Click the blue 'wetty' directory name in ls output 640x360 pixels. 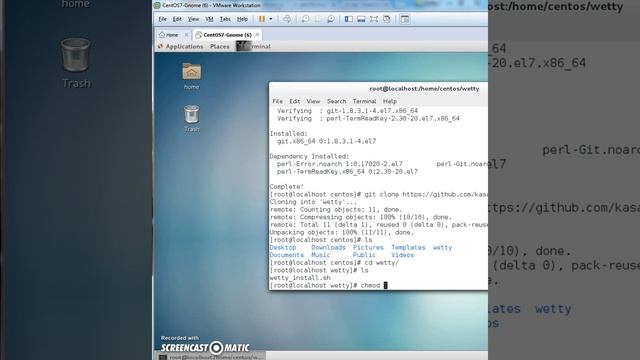[442, 248]
